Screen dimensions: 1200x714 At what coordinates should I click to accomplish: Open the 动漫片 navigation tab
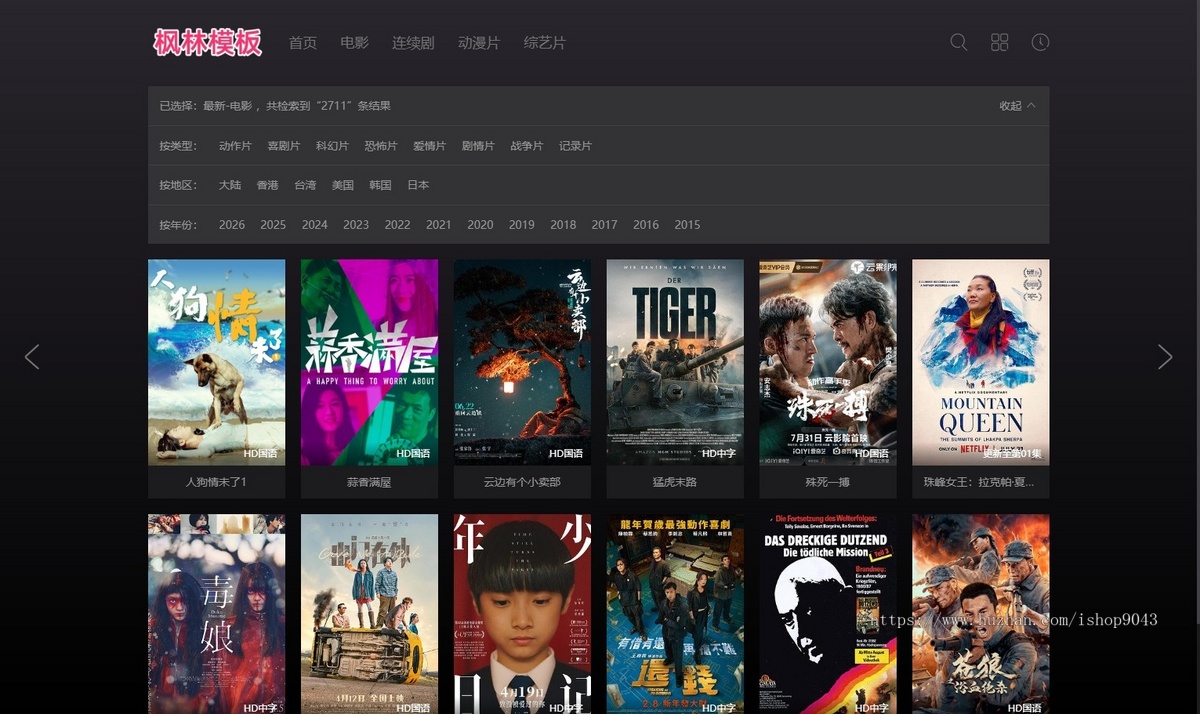[479, 43]
